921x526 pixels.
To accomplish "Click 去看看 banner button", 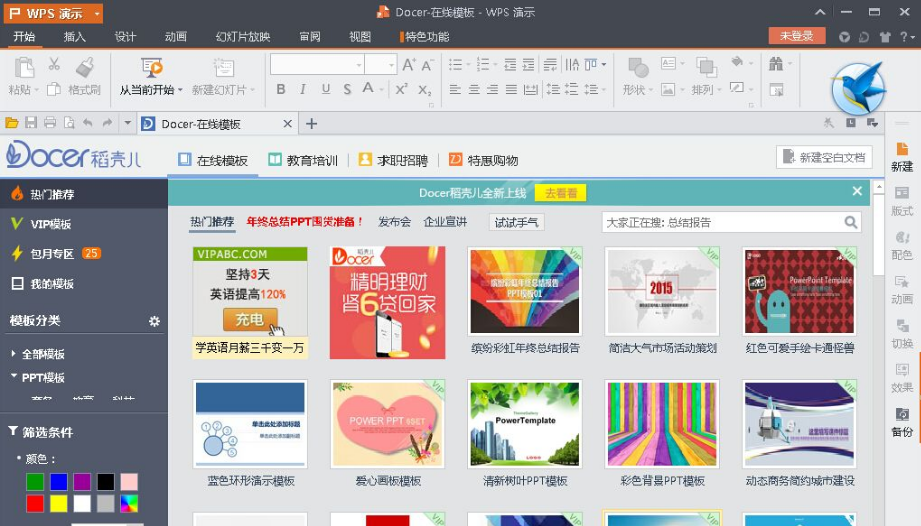I will [x=560, y=193].
